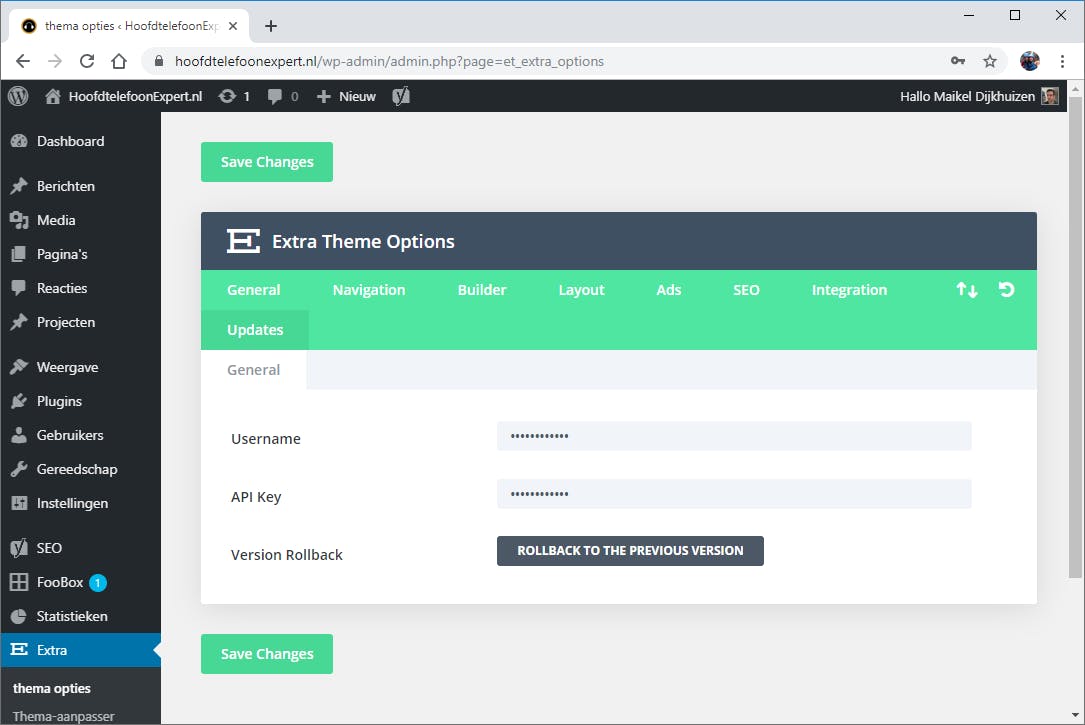Select Extra in the sidebar
This screenshot has width=1085, height=725.
(x=80, y=650)
